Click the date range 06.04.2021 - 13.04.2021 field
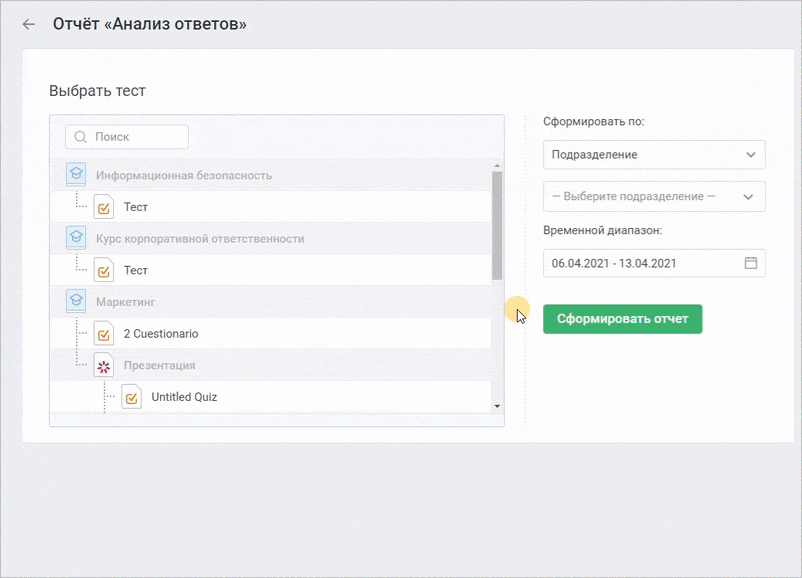802x578 pixels. point(654,263)
